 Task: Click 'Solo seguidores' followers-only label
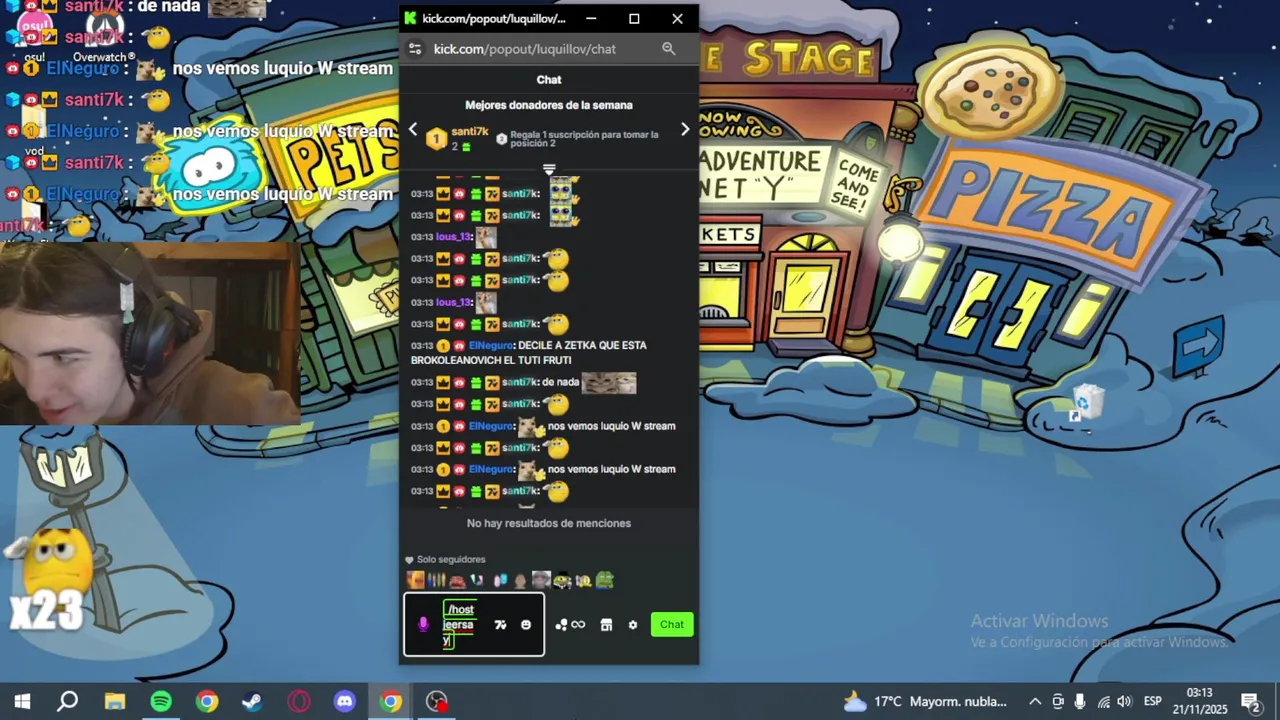(451, 560)
